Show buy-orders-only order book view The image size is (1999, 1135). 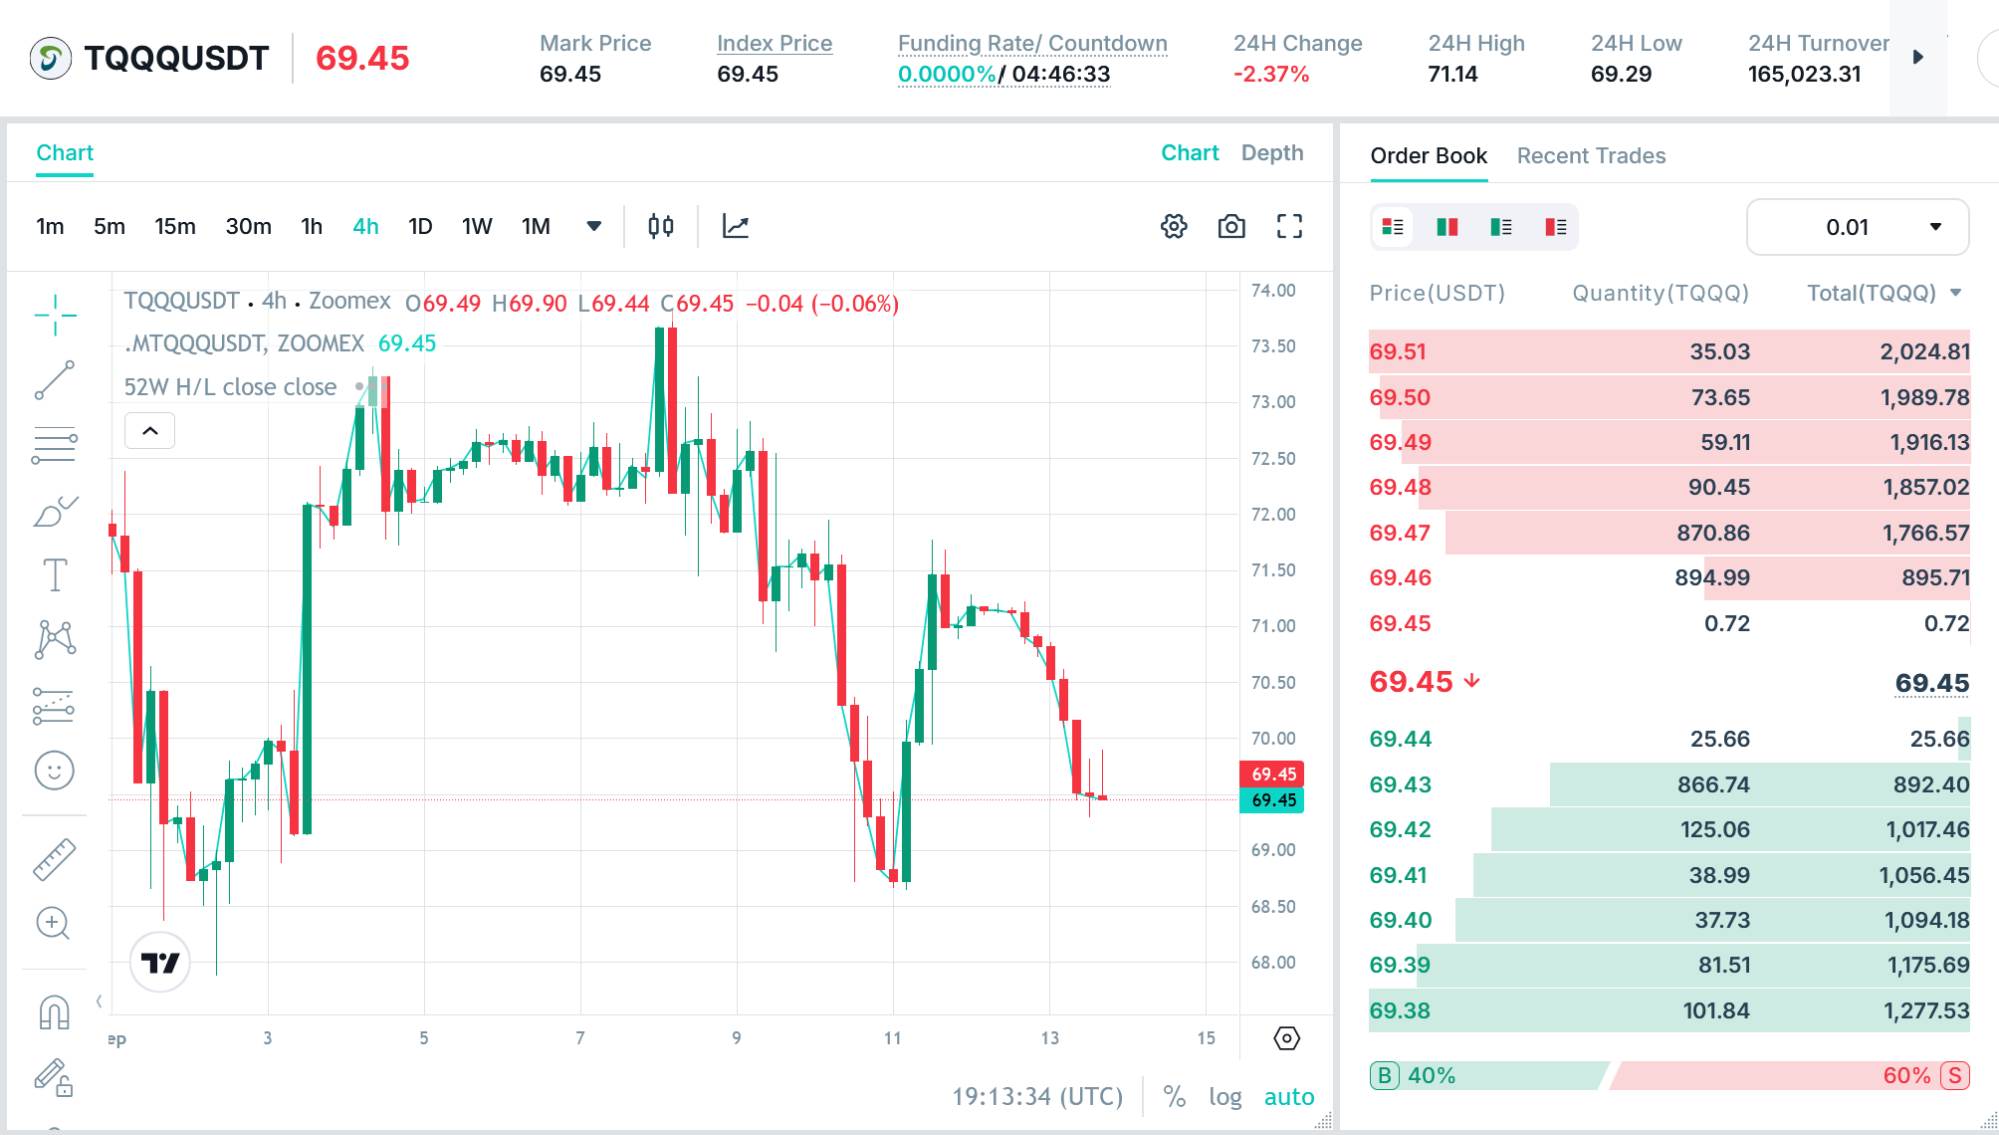[1500, 227]
